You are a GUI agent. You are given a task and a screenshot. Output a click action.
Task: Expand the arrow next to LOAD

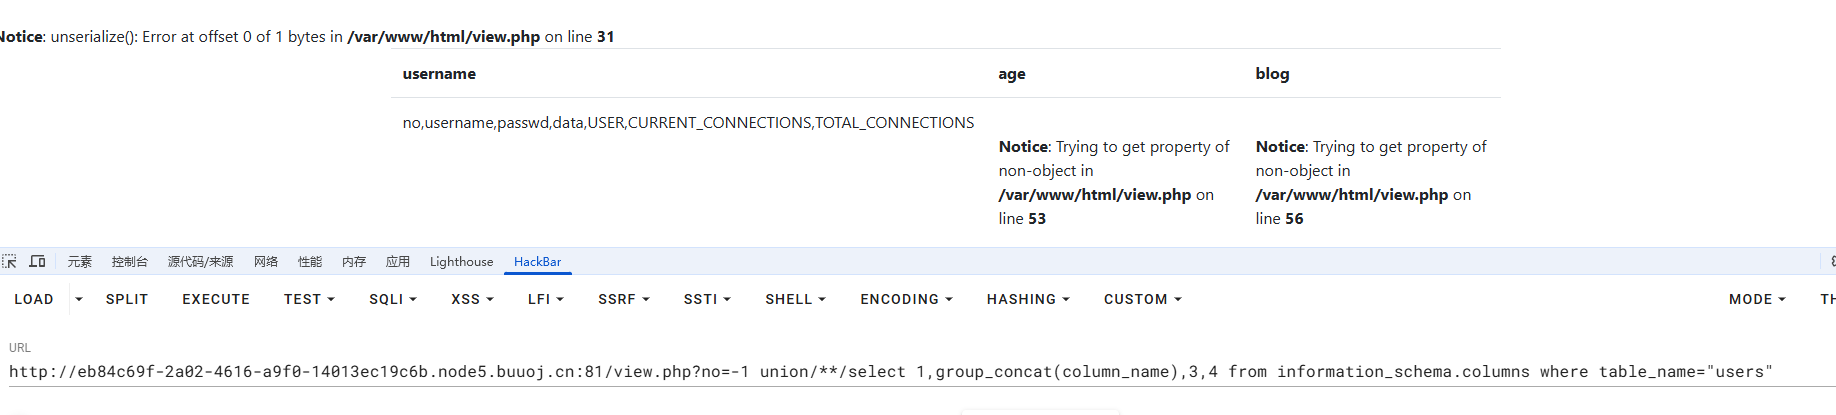tap(79, 299)
